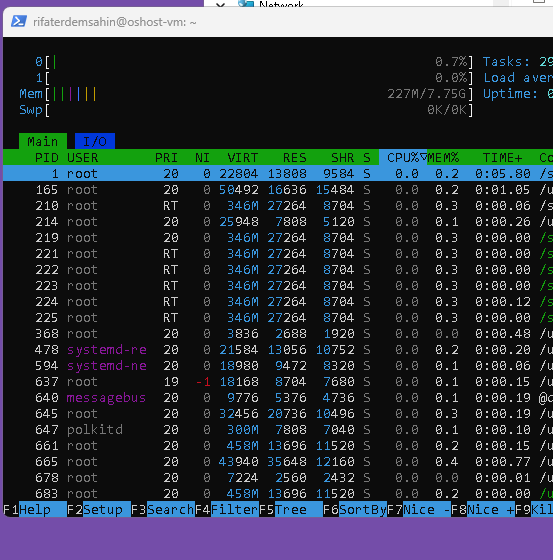This screenshot has width=553, height=560.
Task: Collapse the Network tree chevron
Action: [220, 4]
